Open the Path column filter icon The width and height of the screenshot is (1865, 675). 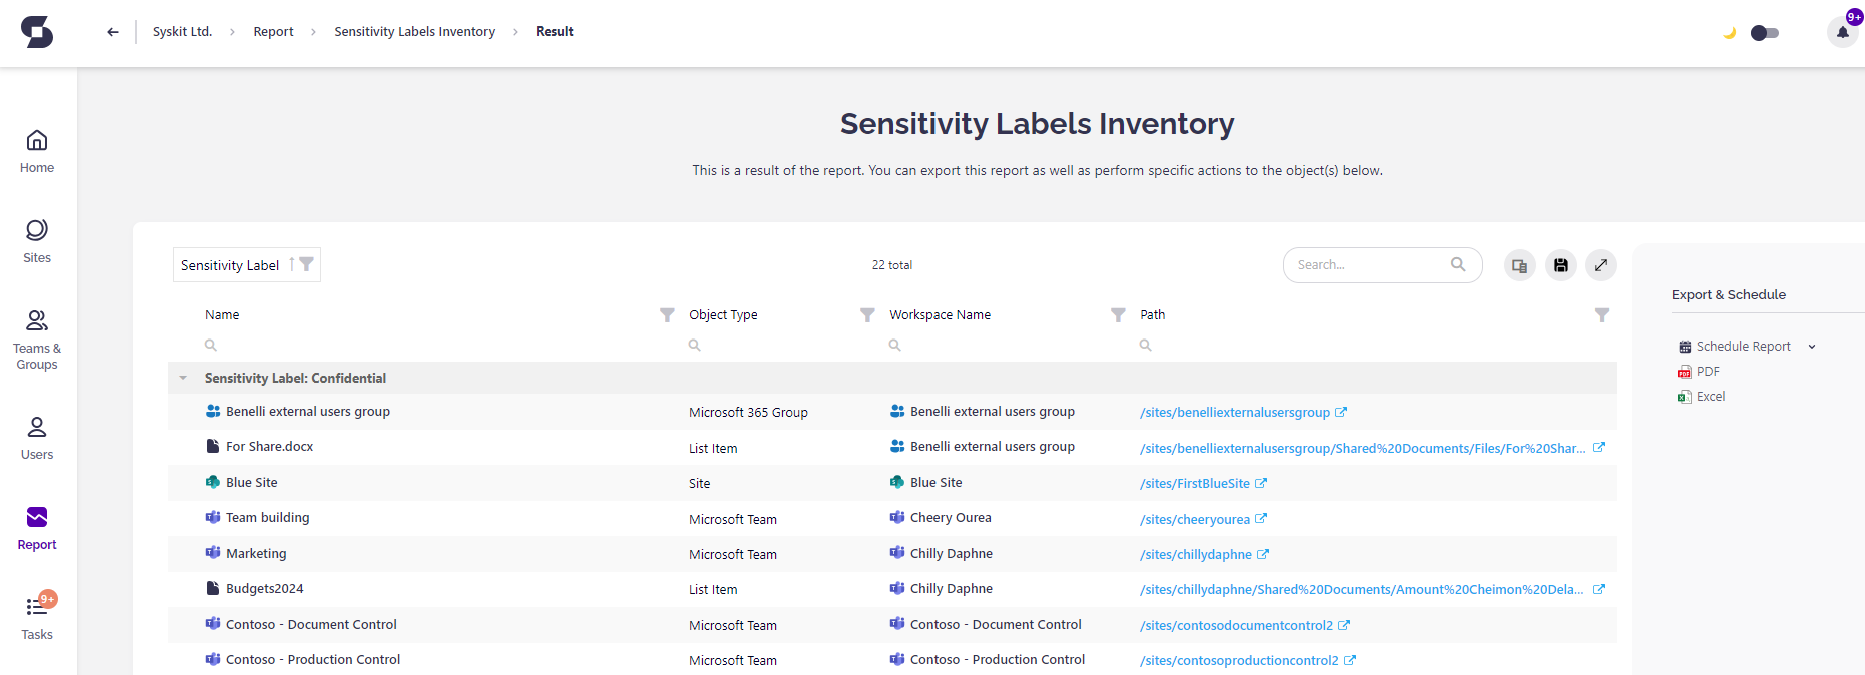tap(1602, 315)
